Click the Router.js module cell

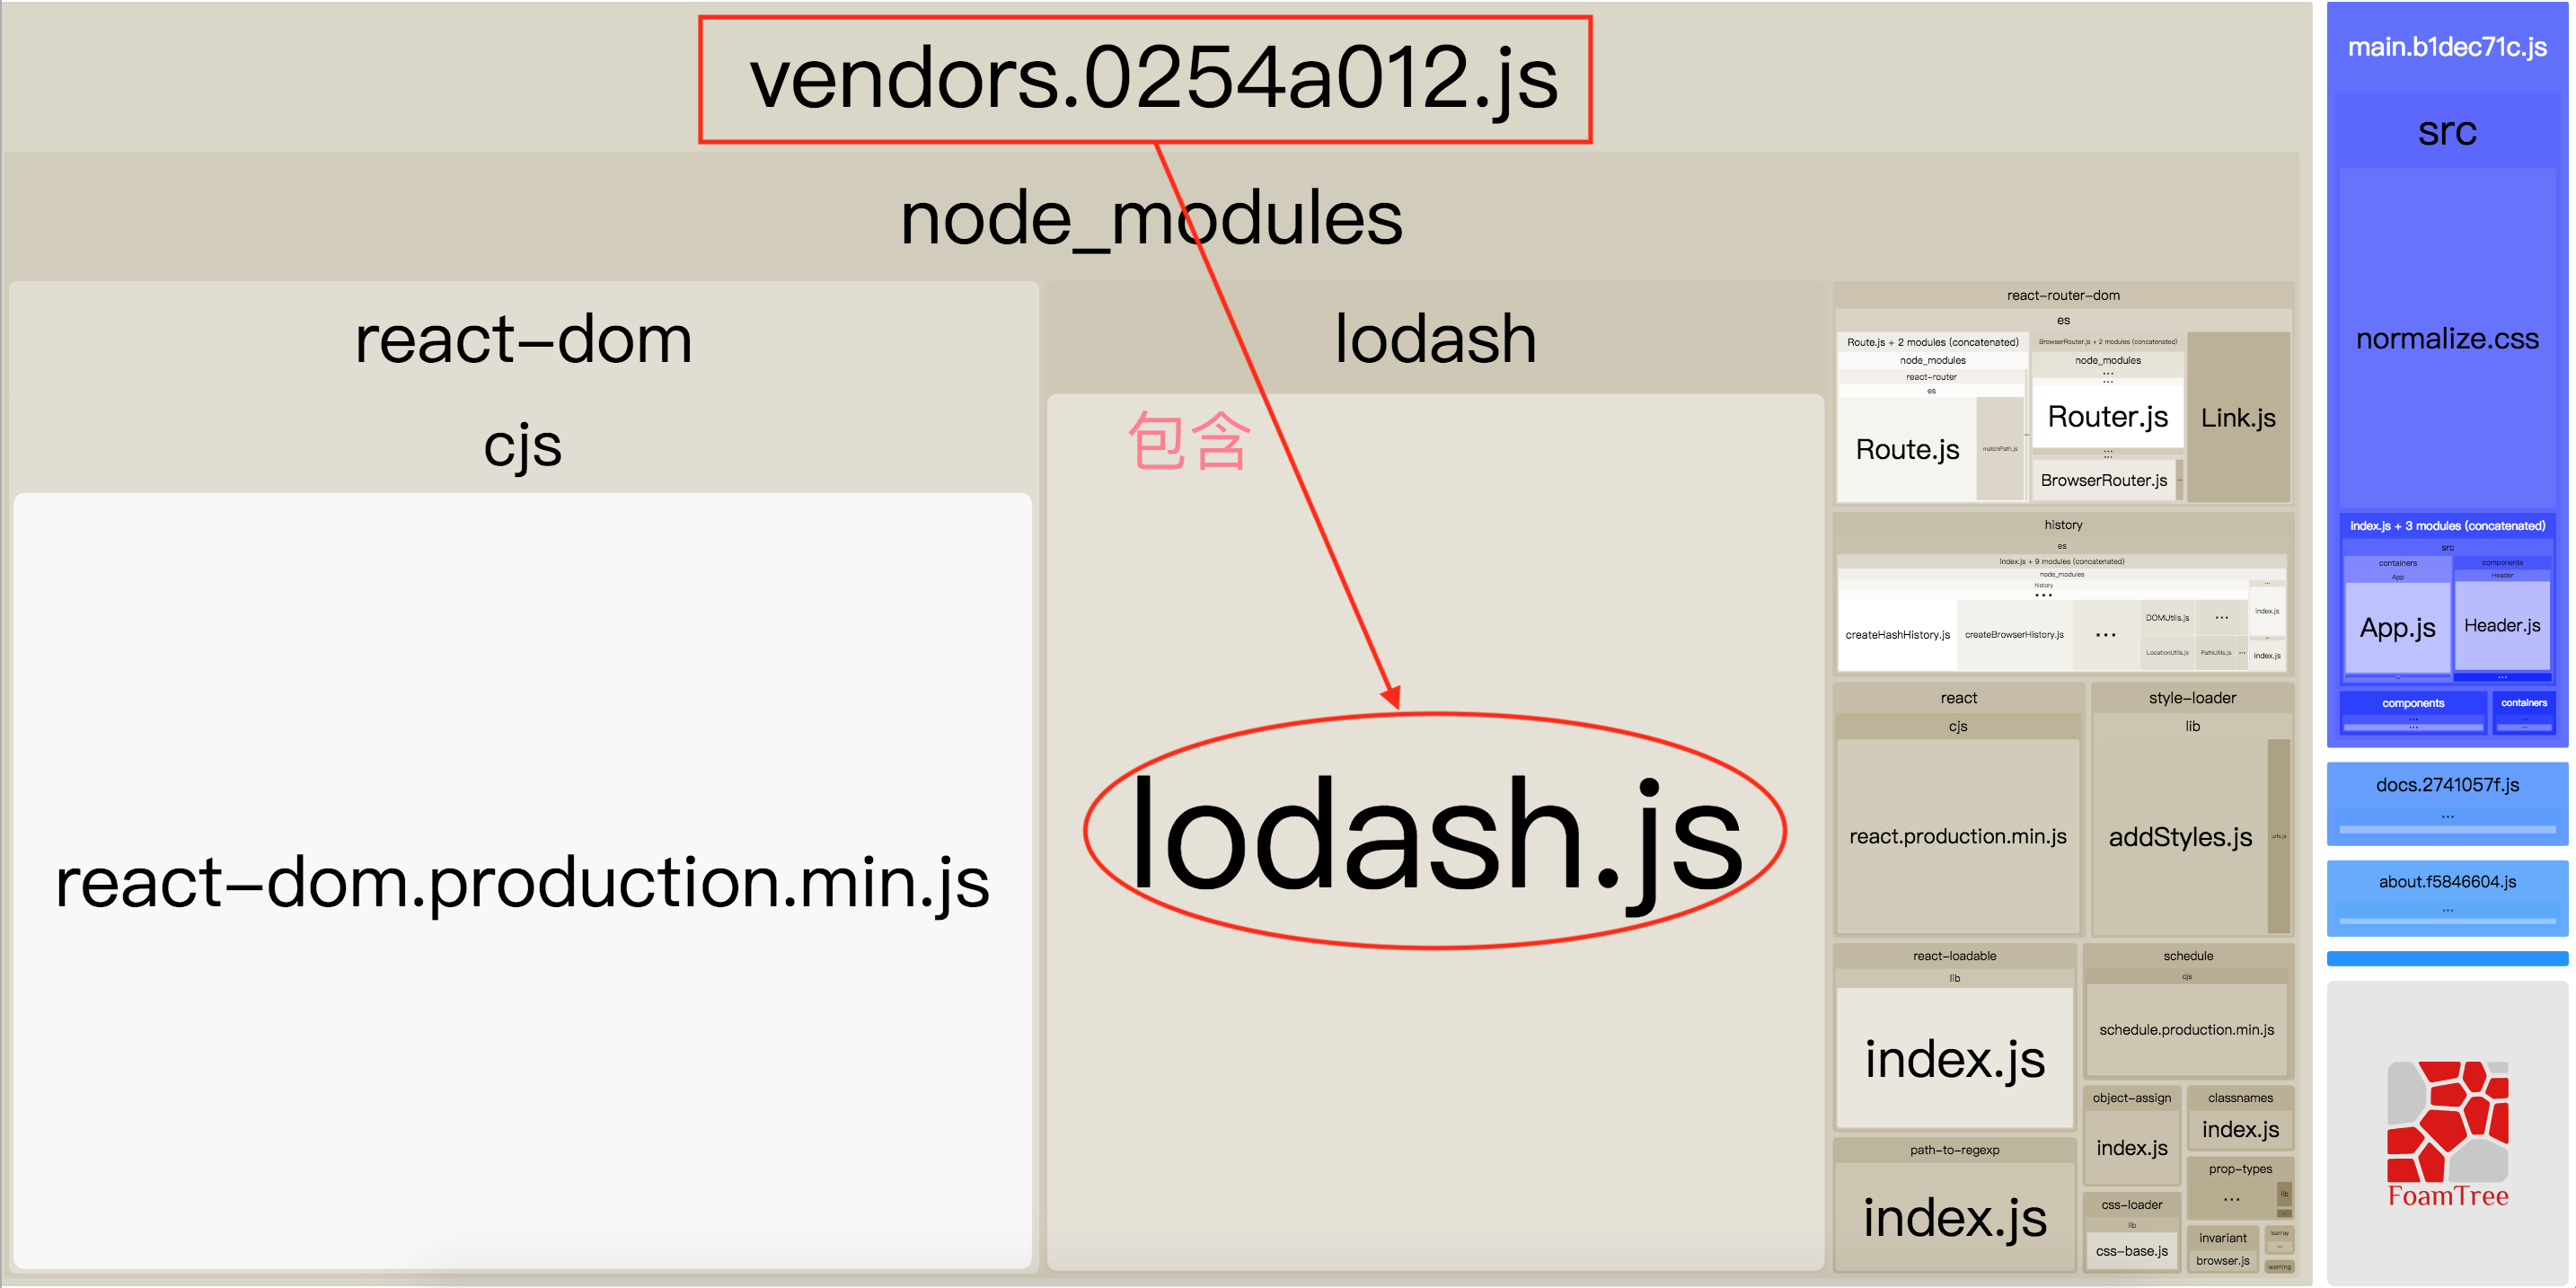(2107, 416)
